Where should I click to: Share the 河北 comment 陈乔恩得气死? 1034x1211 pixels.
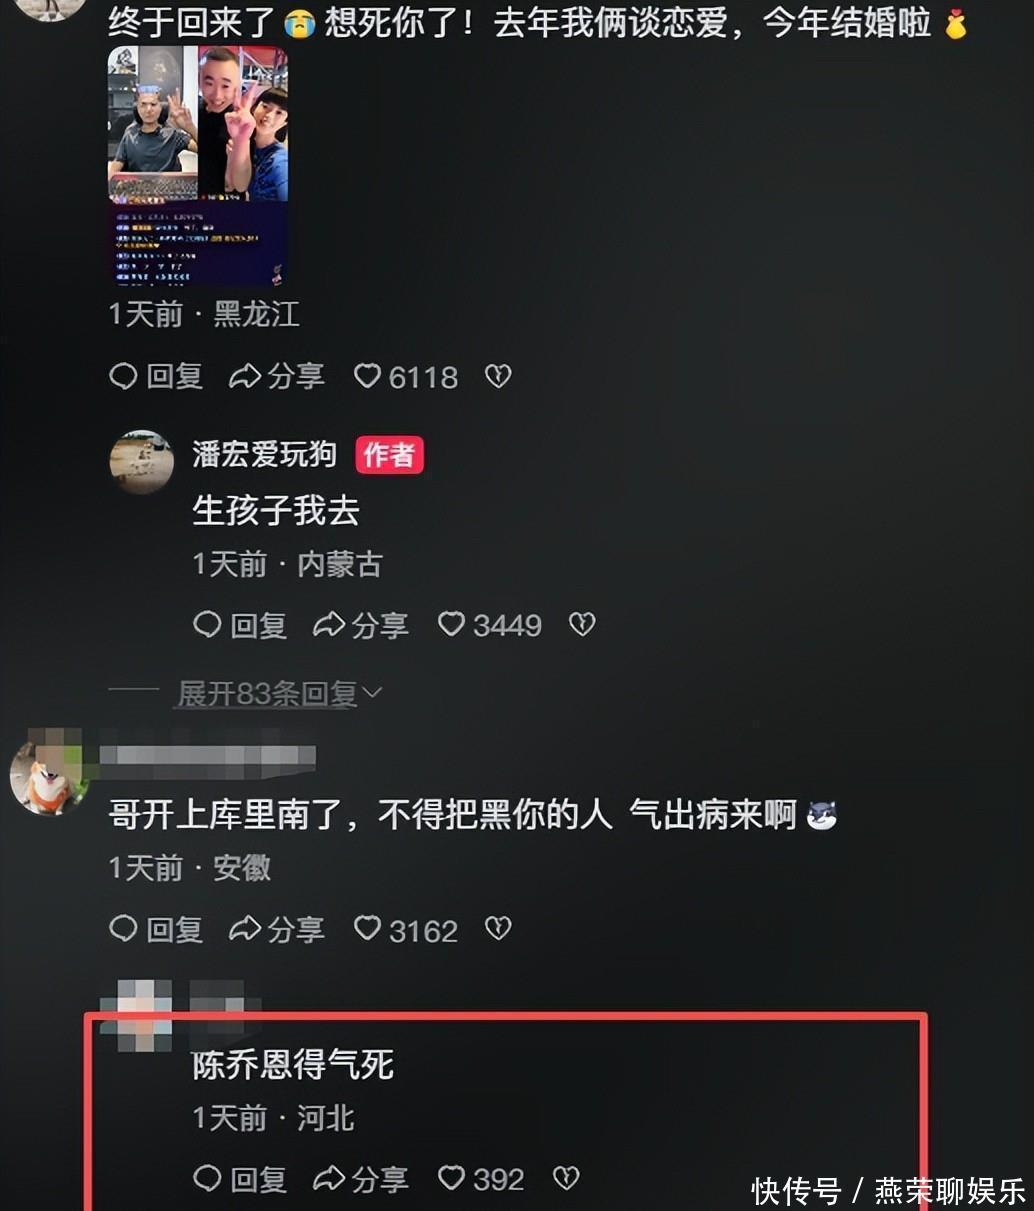(x=361, y=1178)
